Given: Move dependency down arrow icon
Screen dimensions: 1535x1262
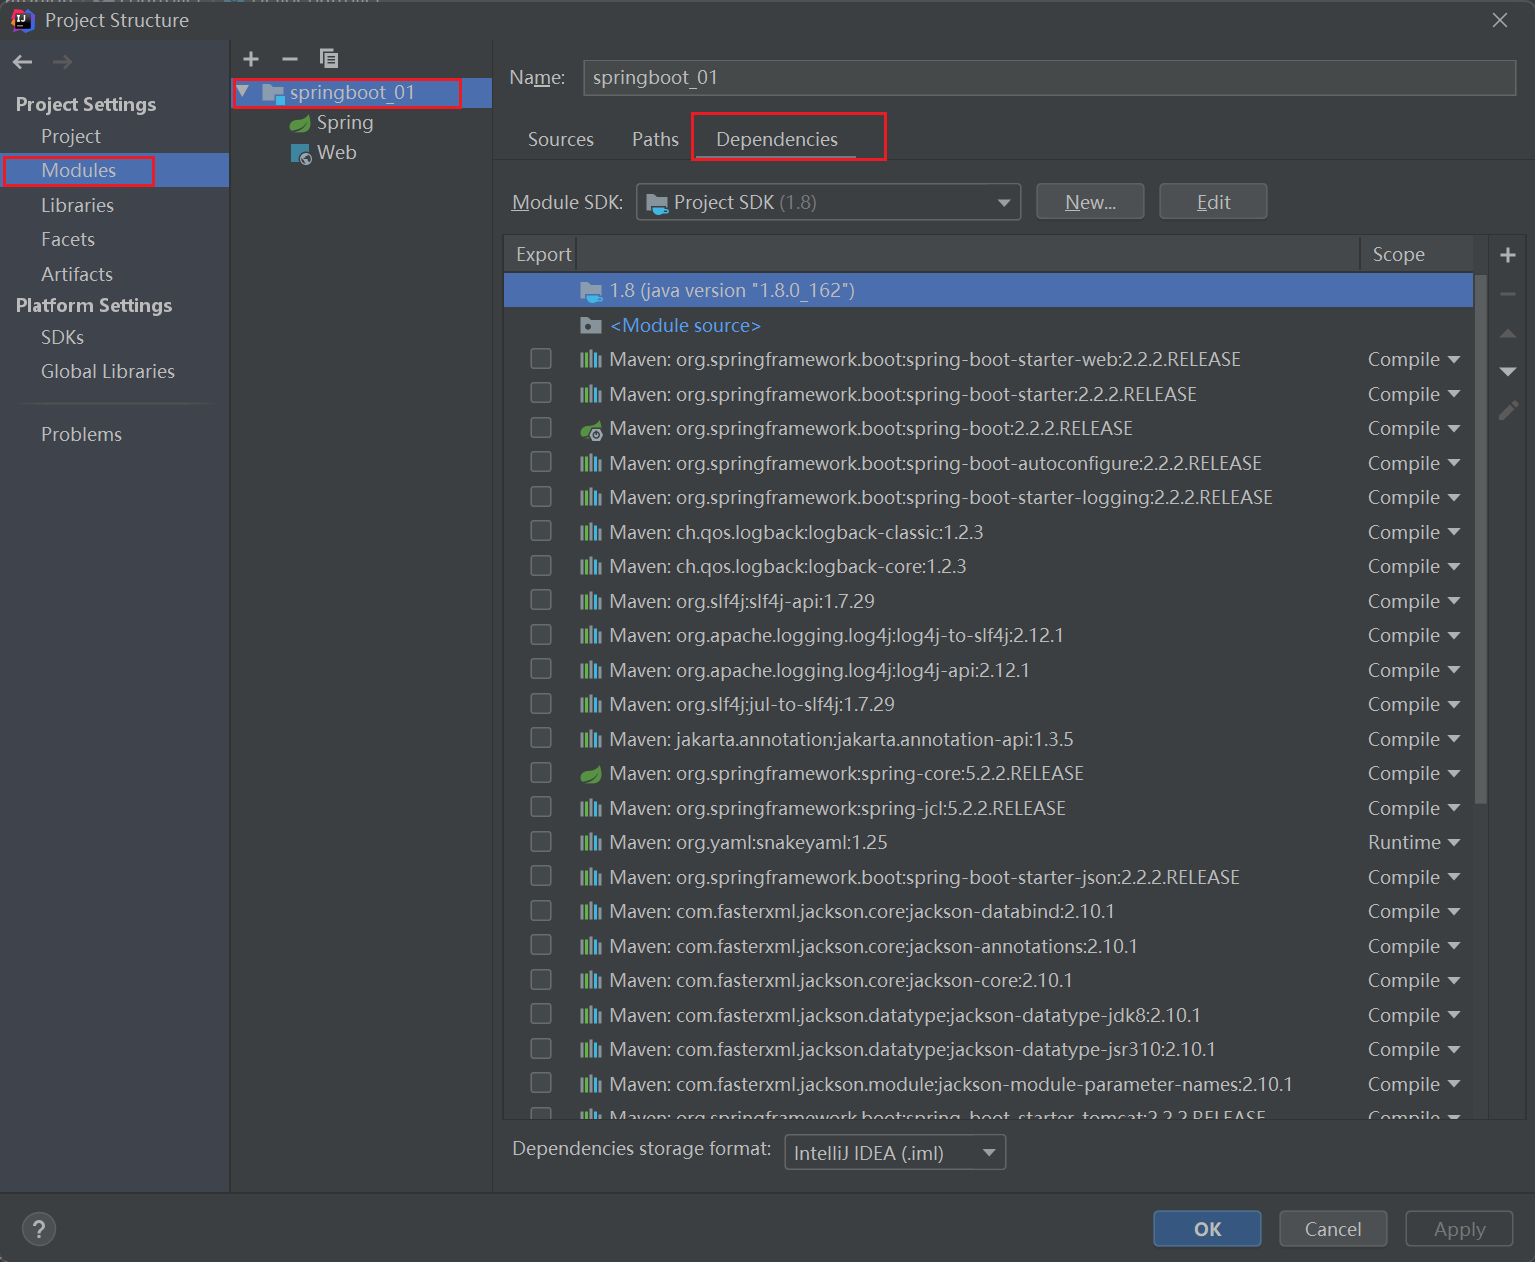Looking at the screenshot, I should pos(1508,371).
